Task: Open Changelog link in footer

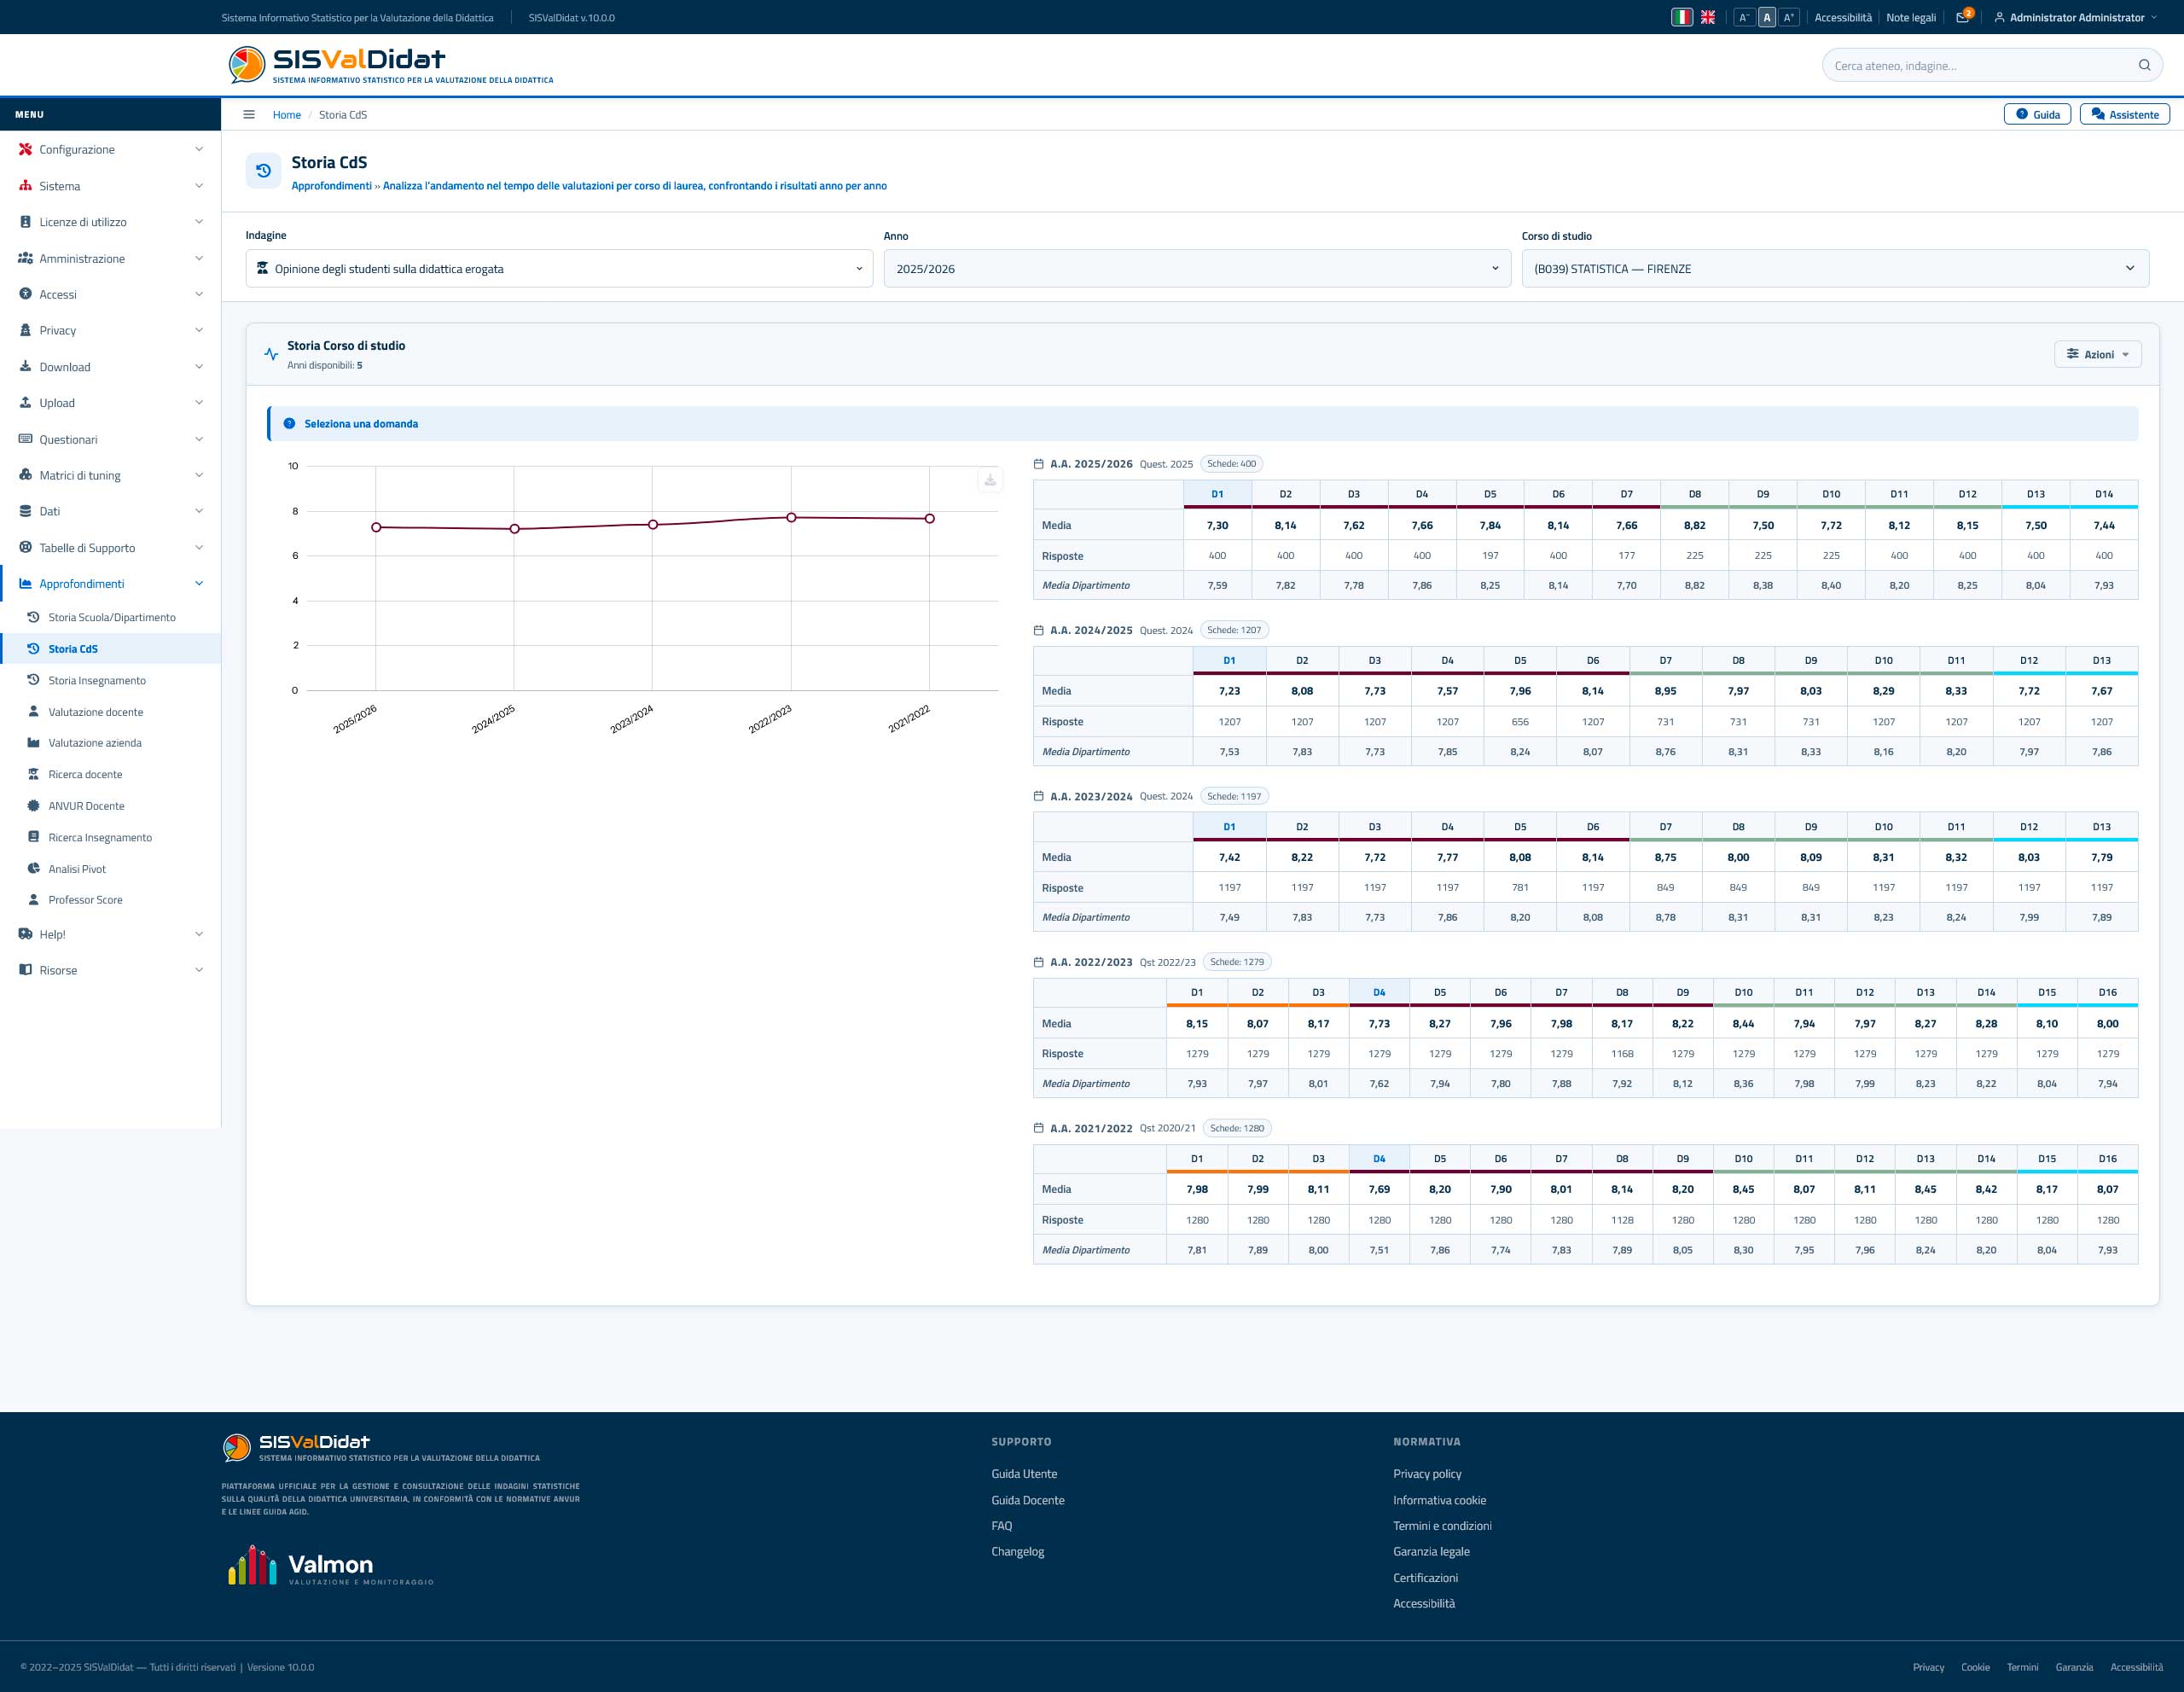Action: click(1017, 1552)
